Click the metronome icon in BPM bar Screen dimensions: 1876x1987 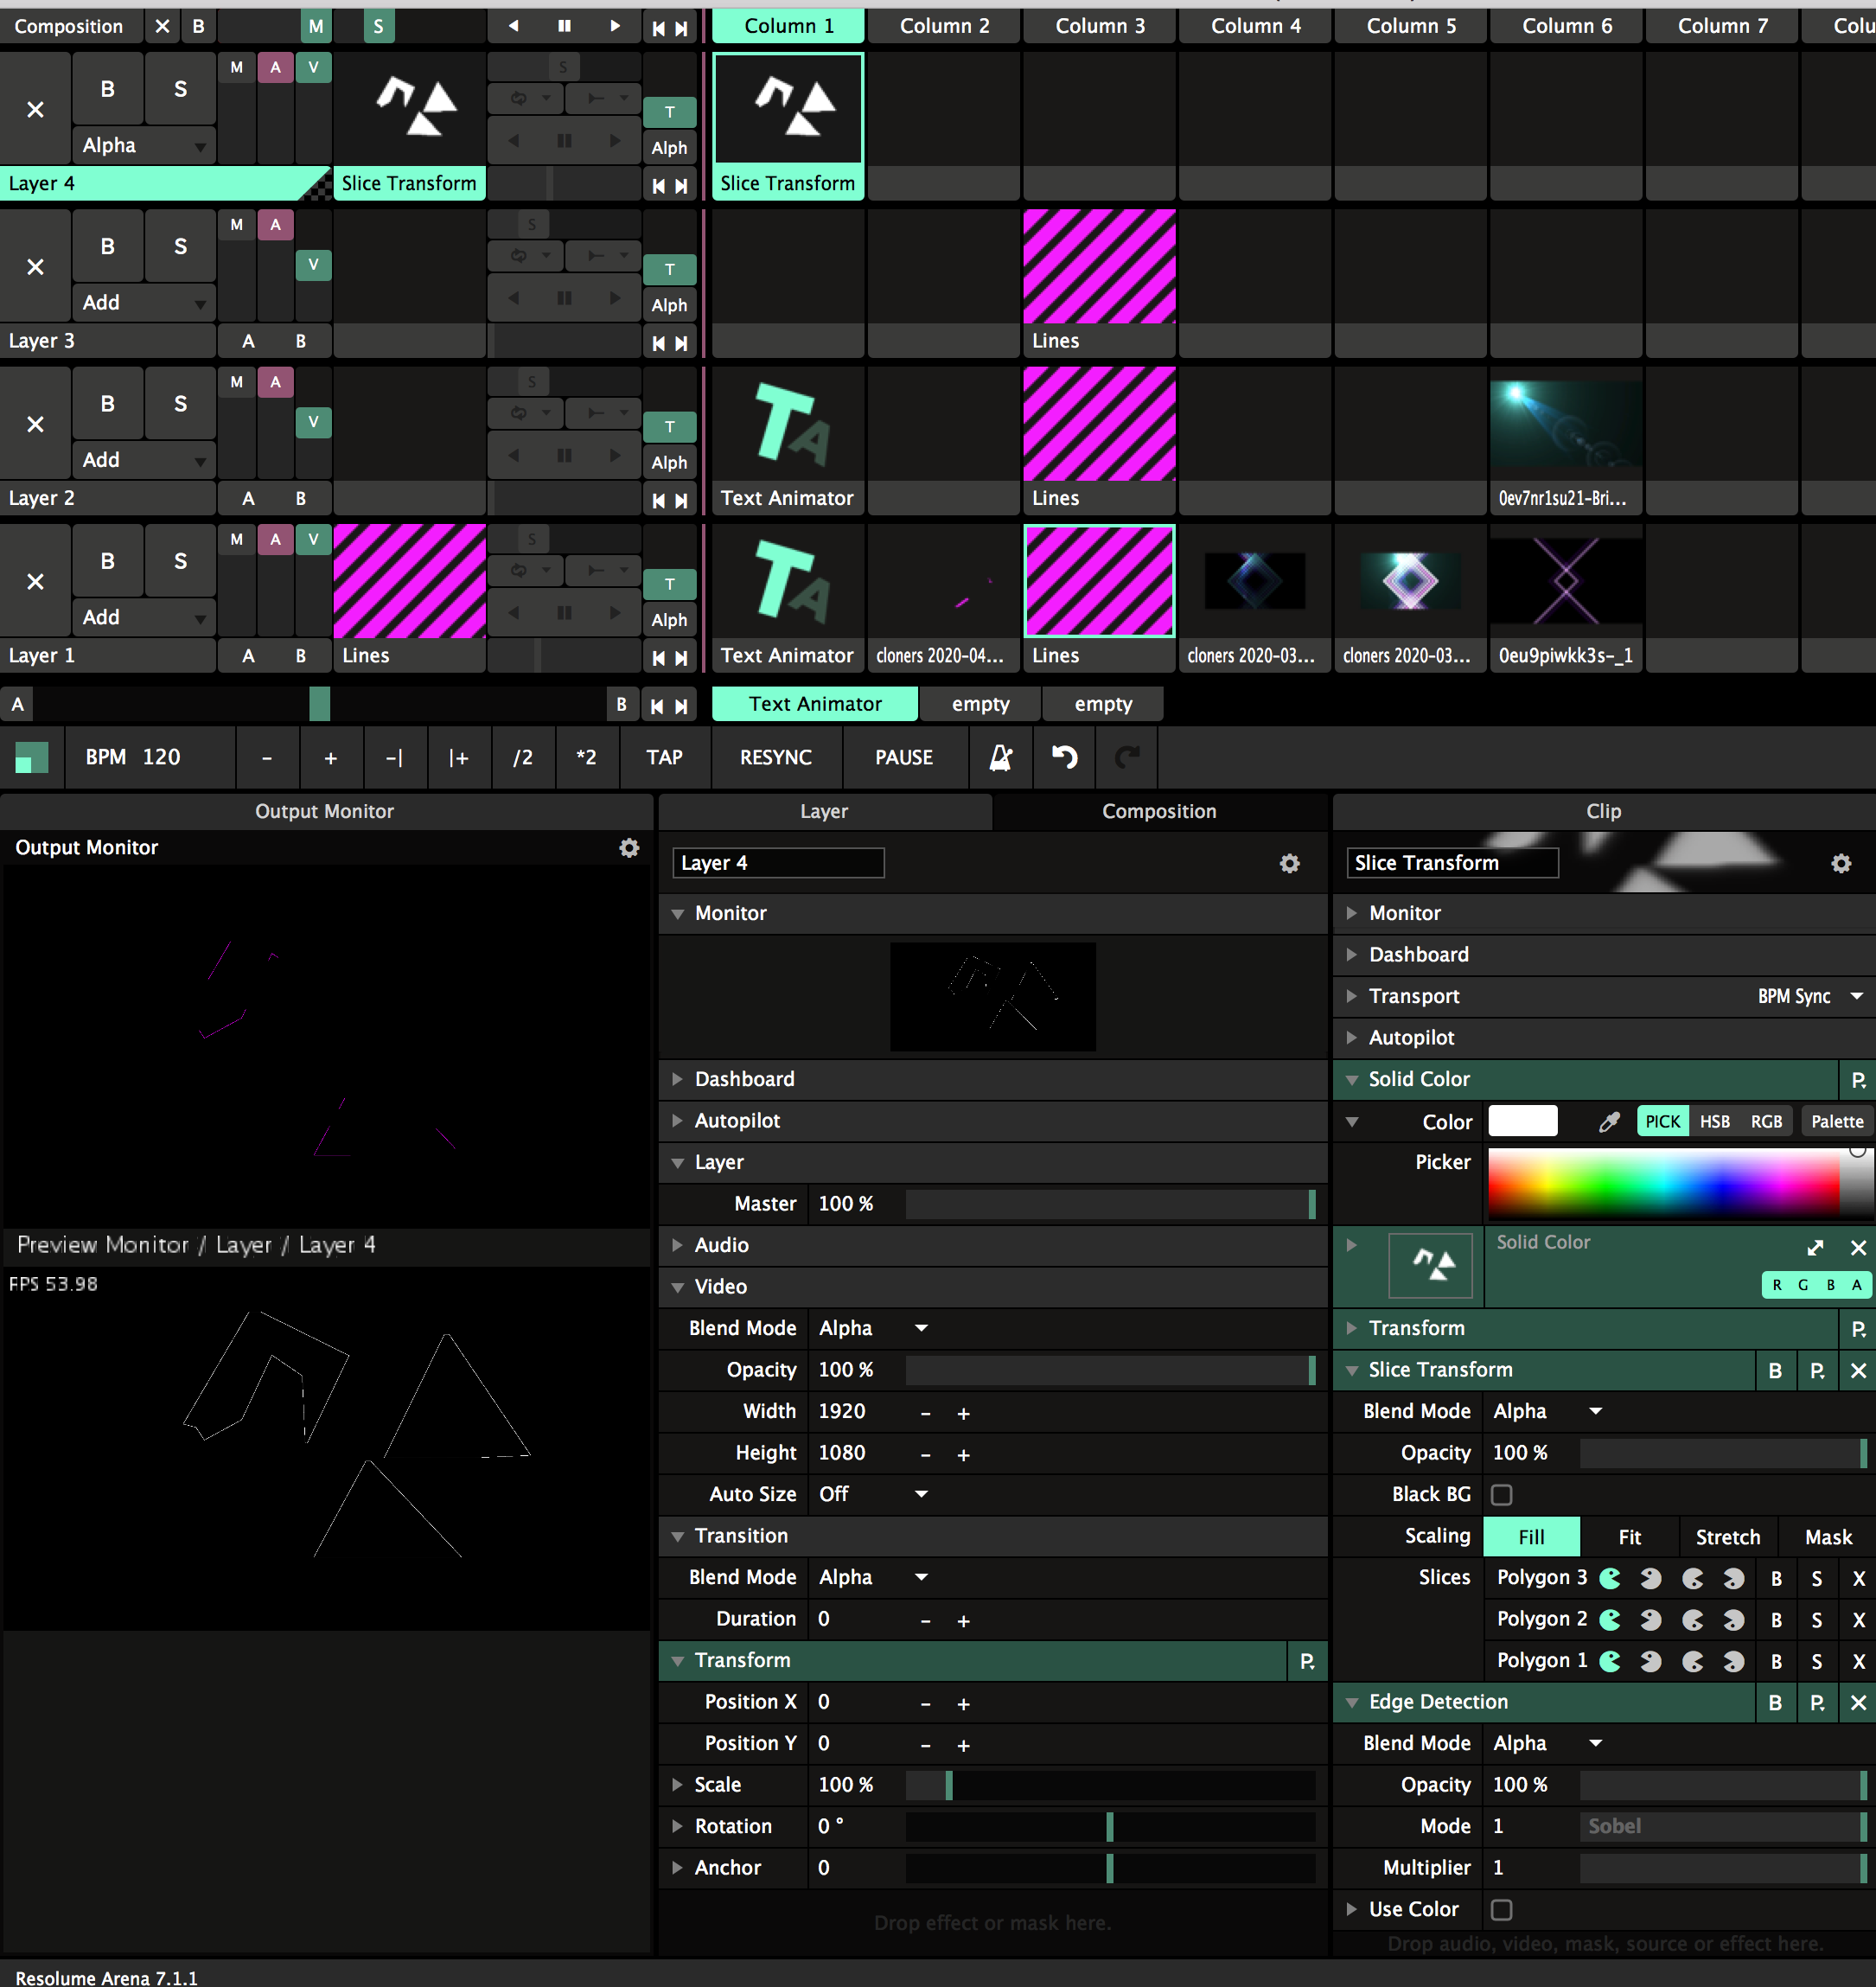1001,758
